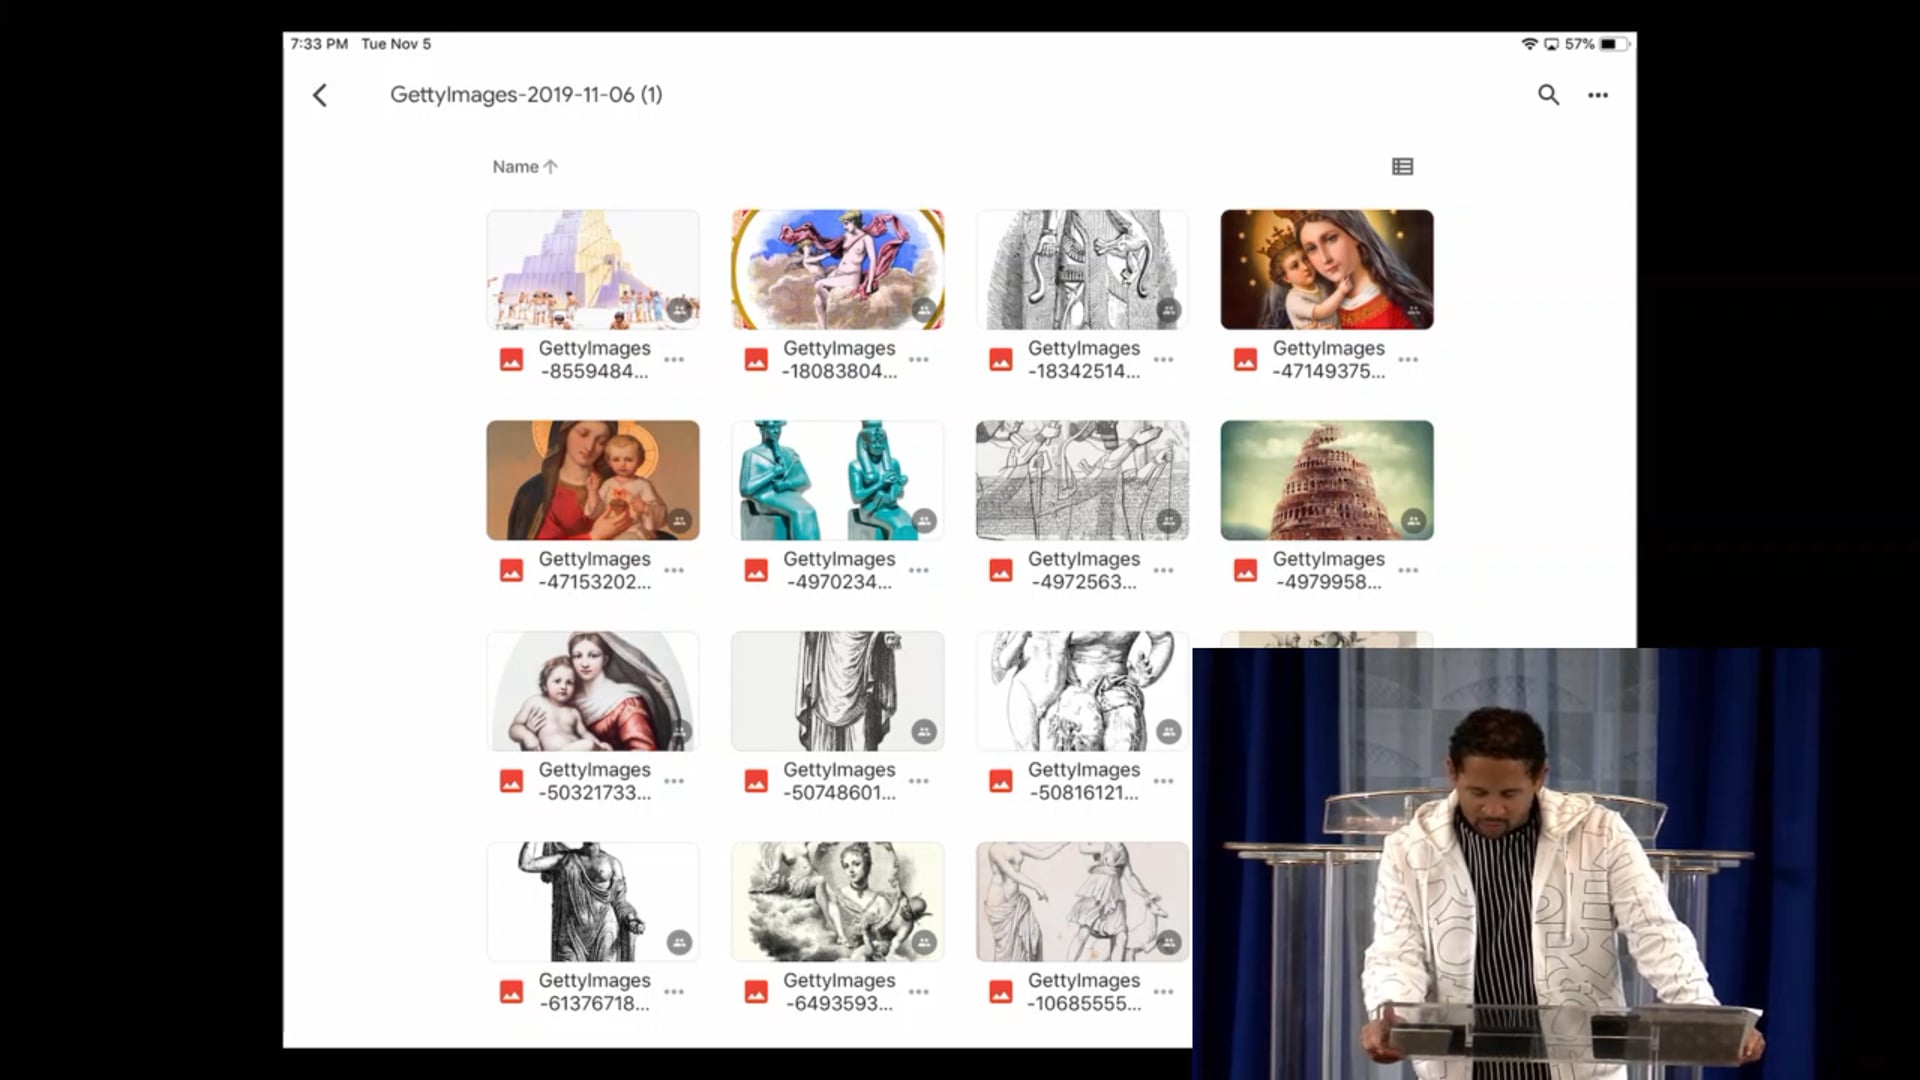Open the Tower of Babel painting thumbnail
The image size is (1920, 1080).
coord(1326,480)
